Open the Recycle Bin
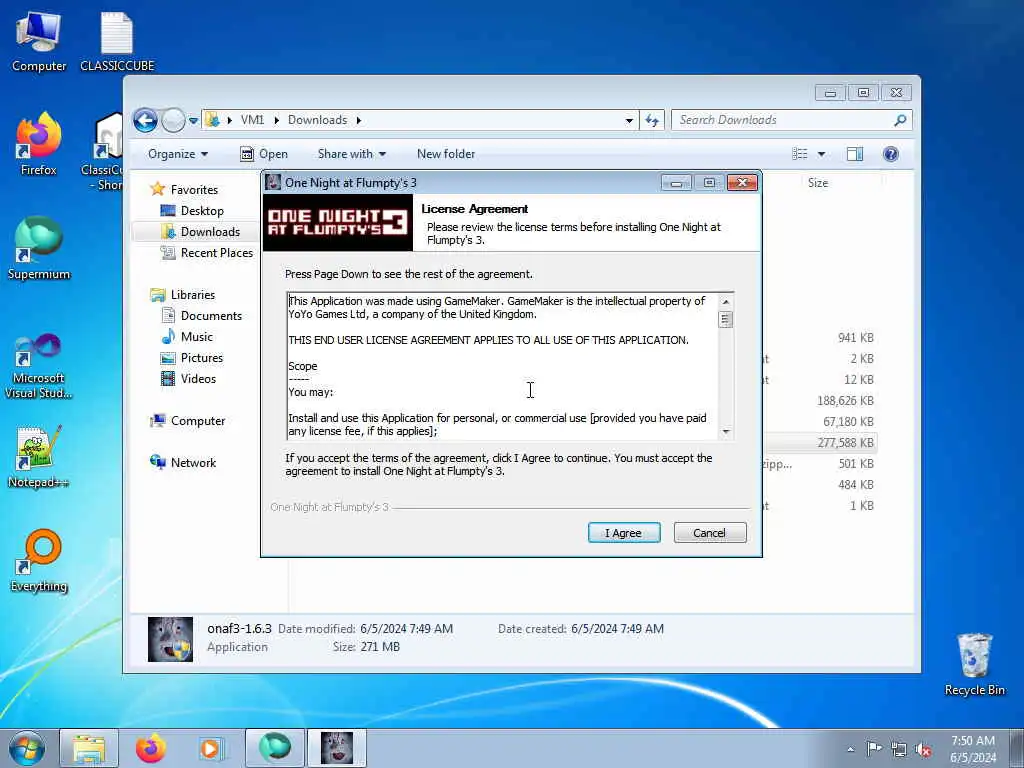The image size is (1024, 768). pyautogui.click(x=974, y=665)
